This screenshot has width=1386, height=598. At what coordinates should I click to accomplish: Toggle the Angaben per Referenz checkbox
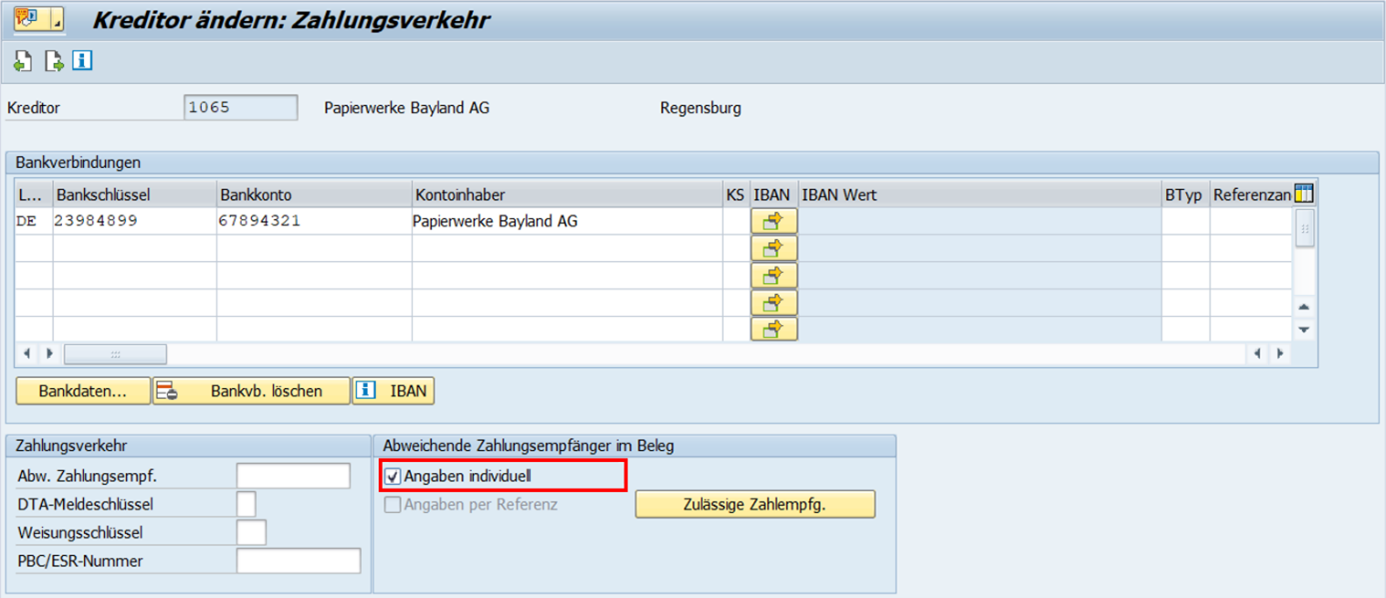pos(393,505)
